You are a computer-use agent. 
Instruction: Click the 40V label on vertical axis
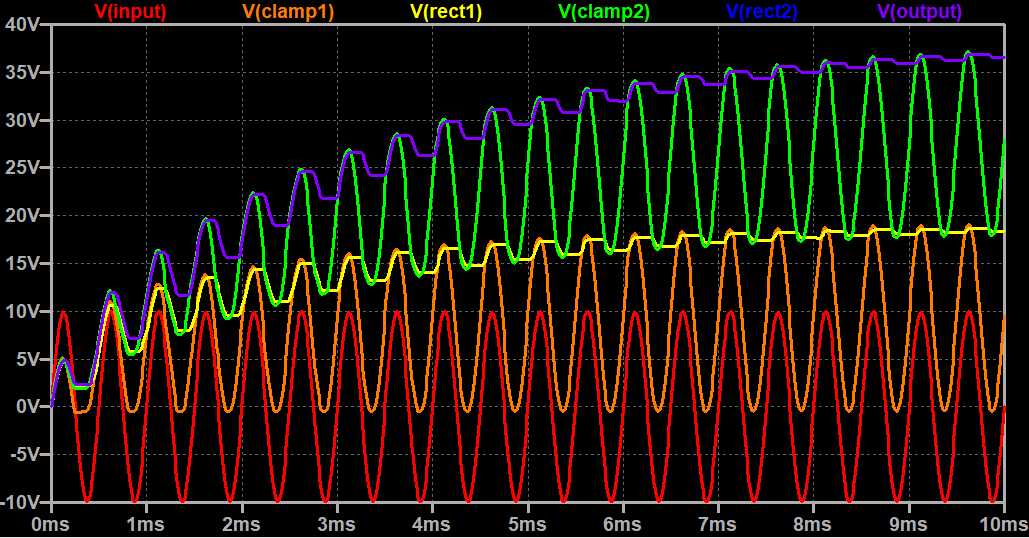[24, 25]
